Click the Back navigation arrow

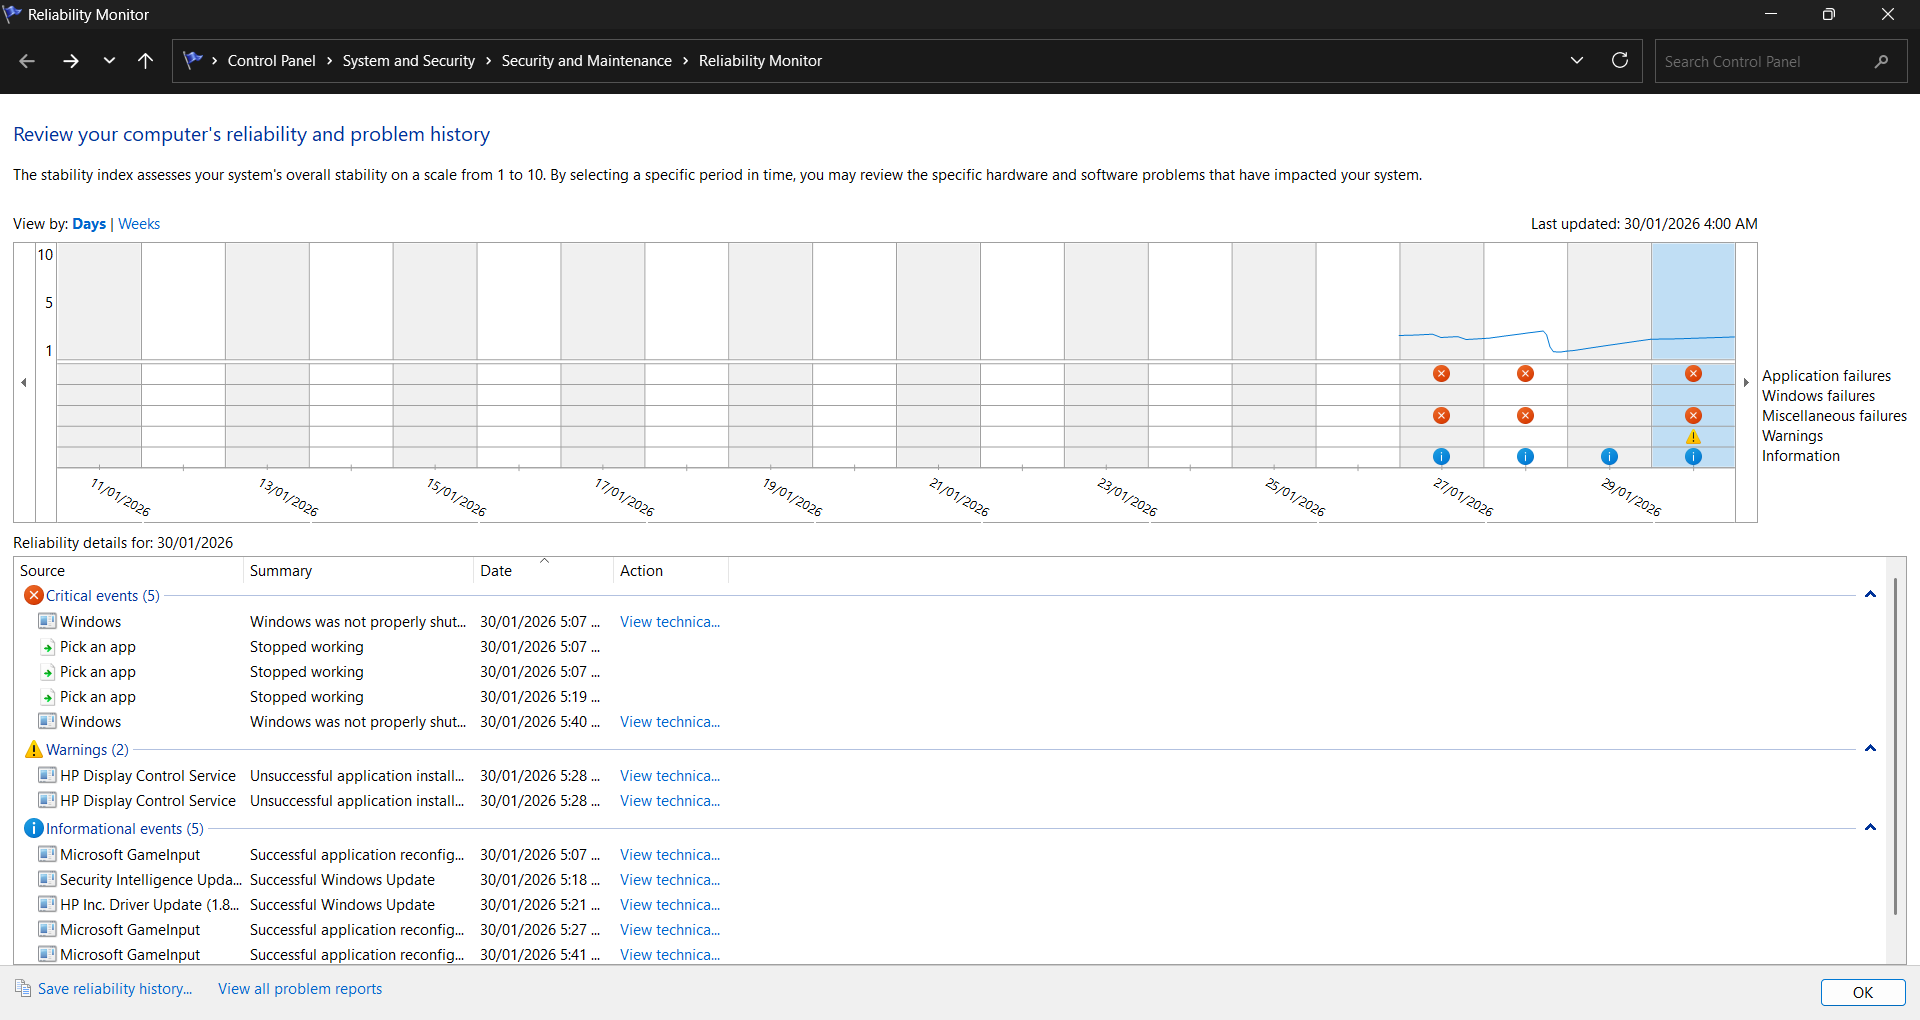pos(27,61)
